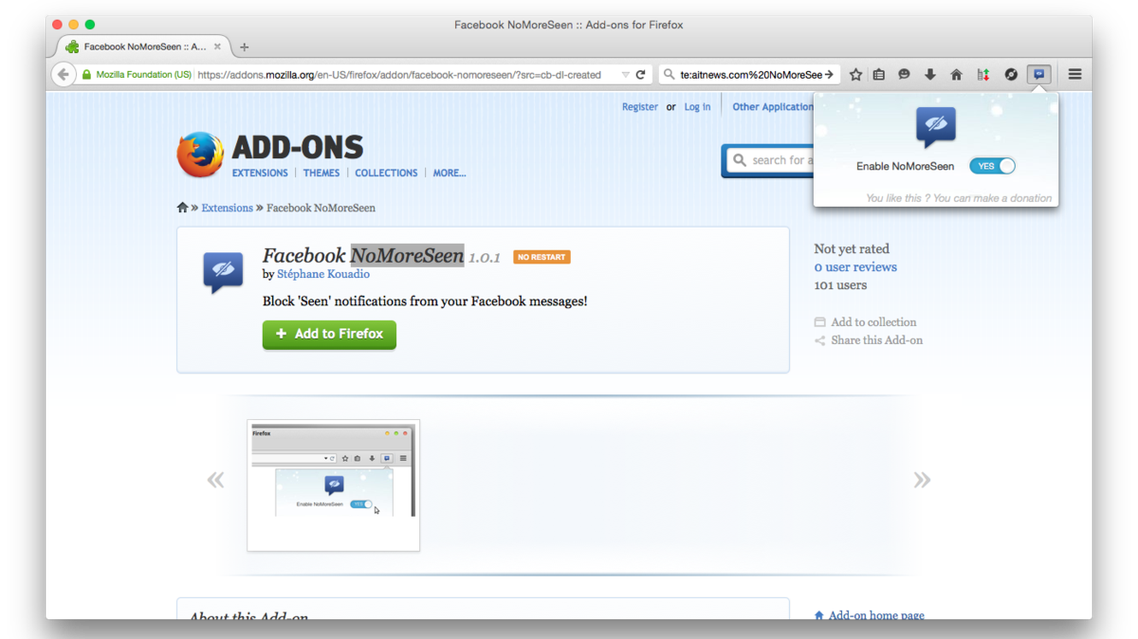Click the NoMoreSeen logo in popup panel
The image size is (1138, 639).
tap(936, 127)
